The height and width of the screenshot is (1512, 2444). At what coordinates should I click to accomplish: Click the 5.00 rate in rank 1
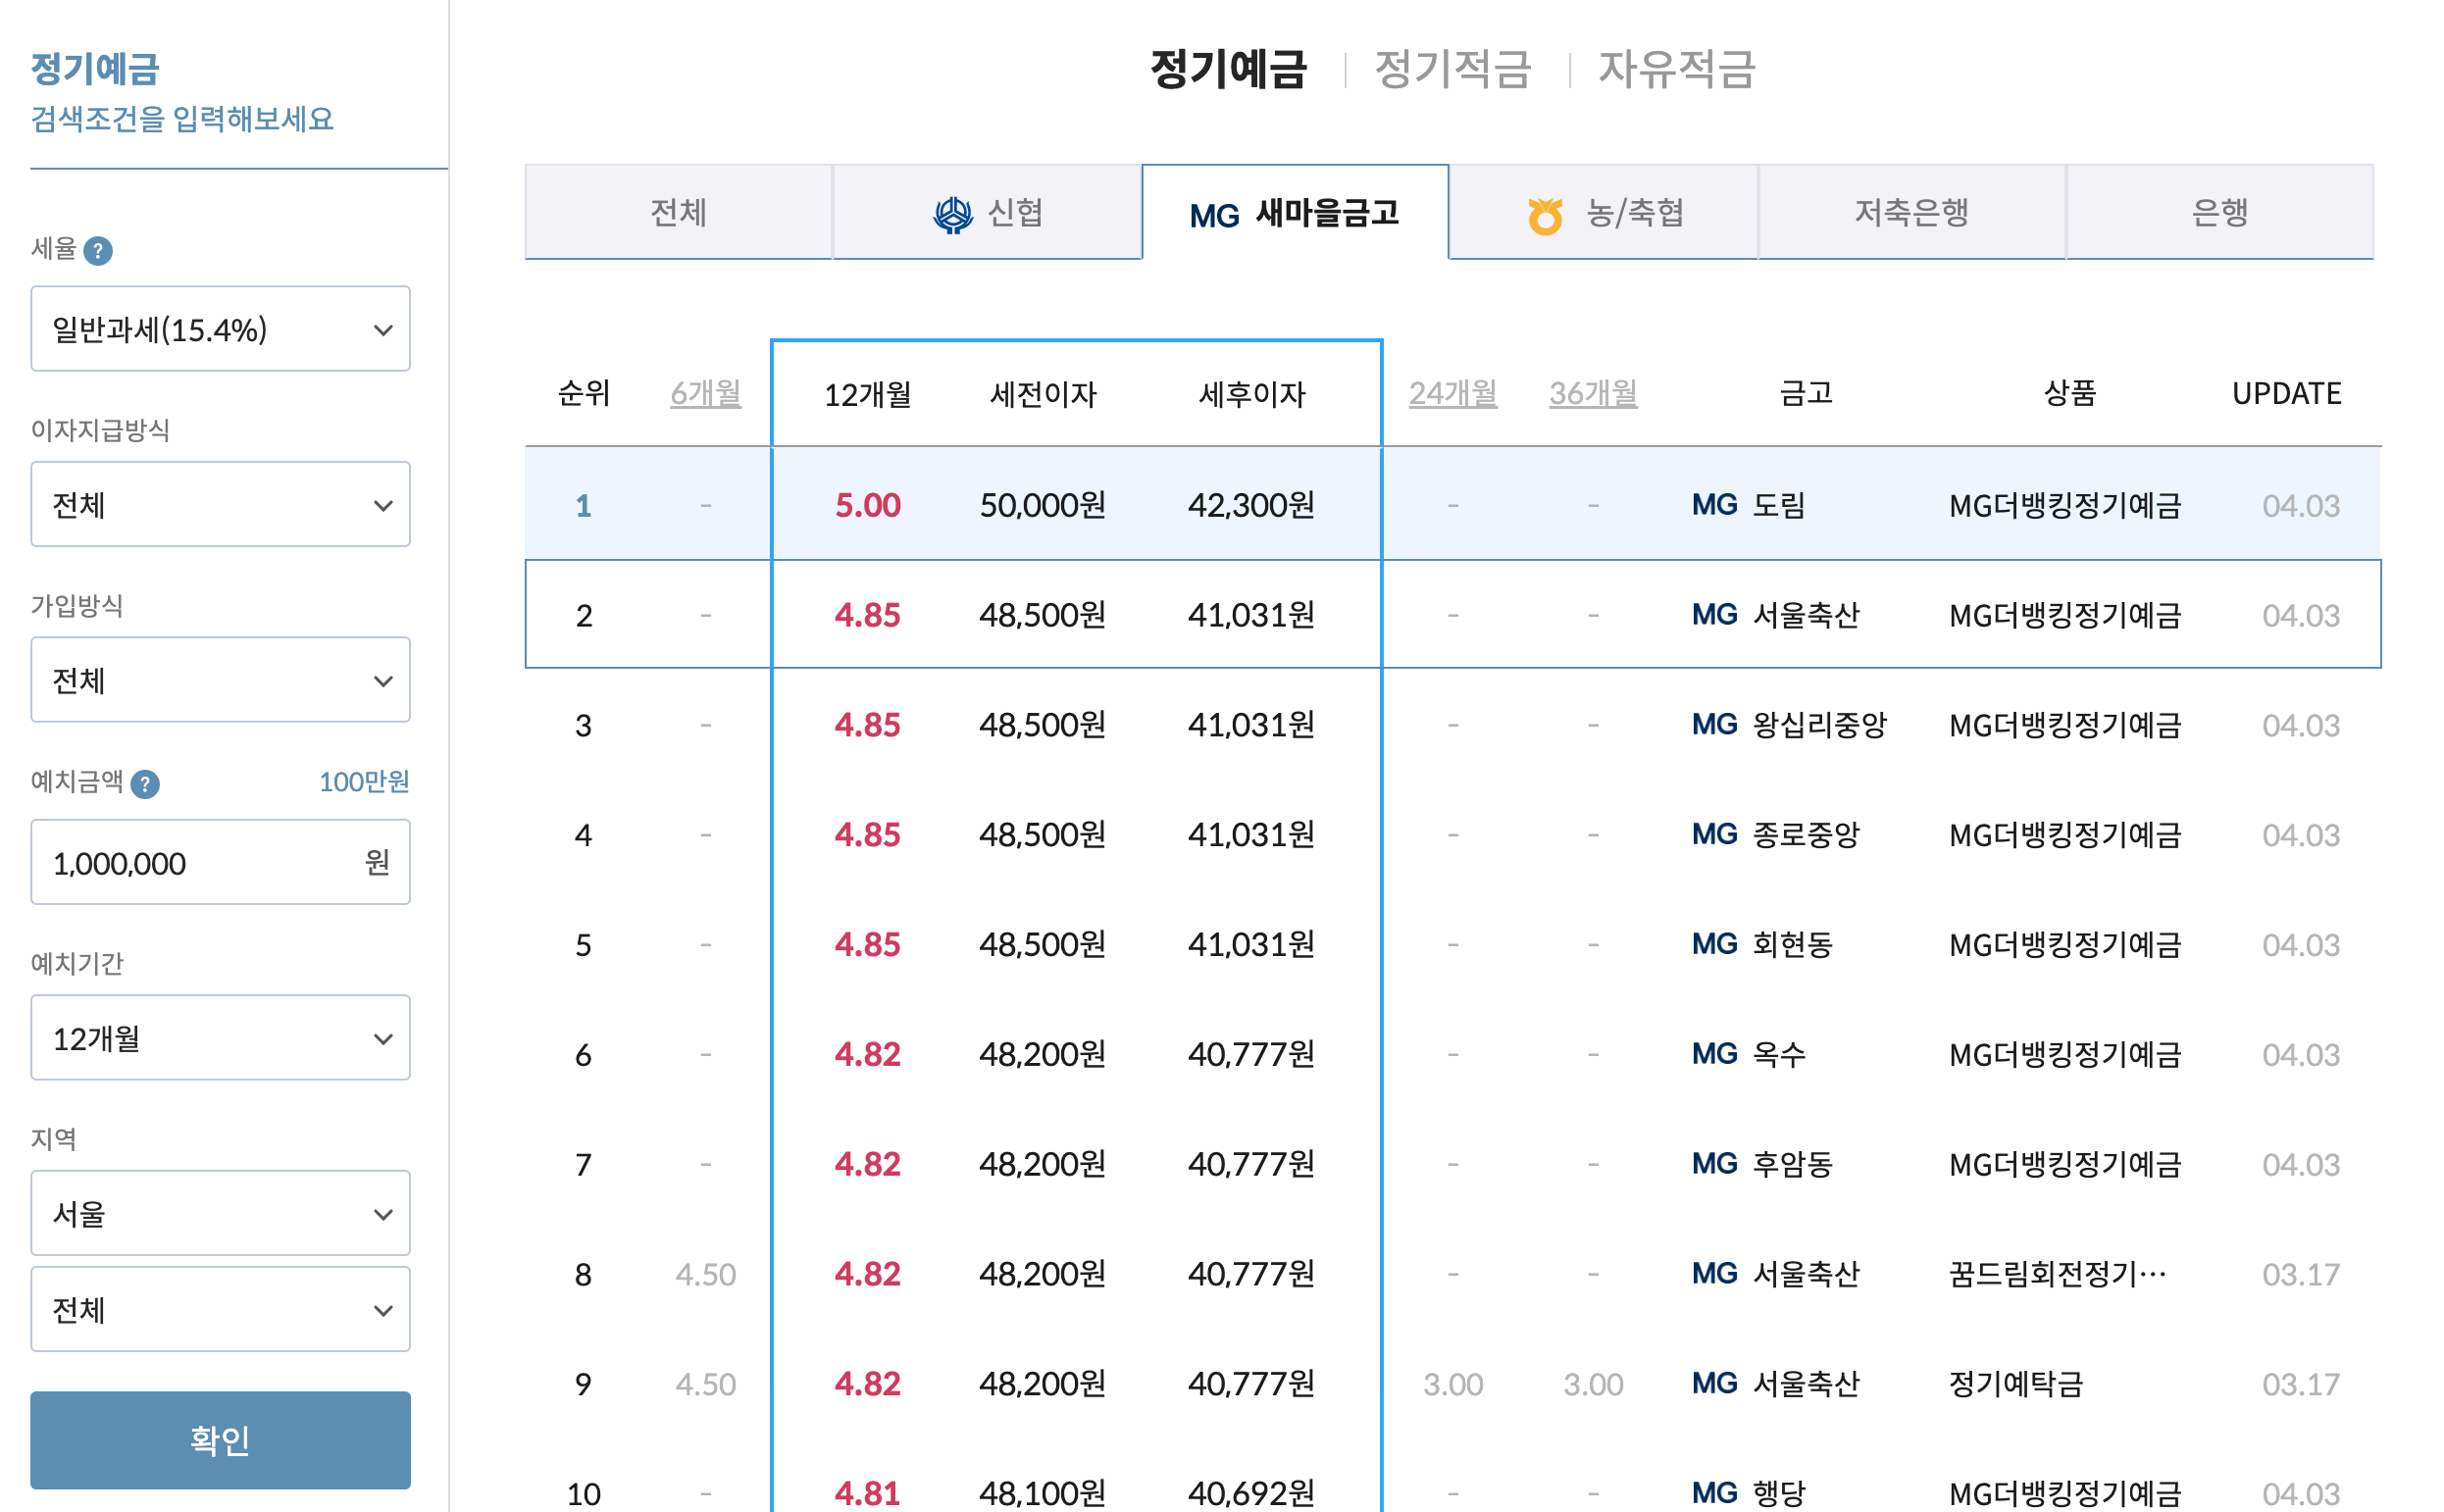coord(867,505)
